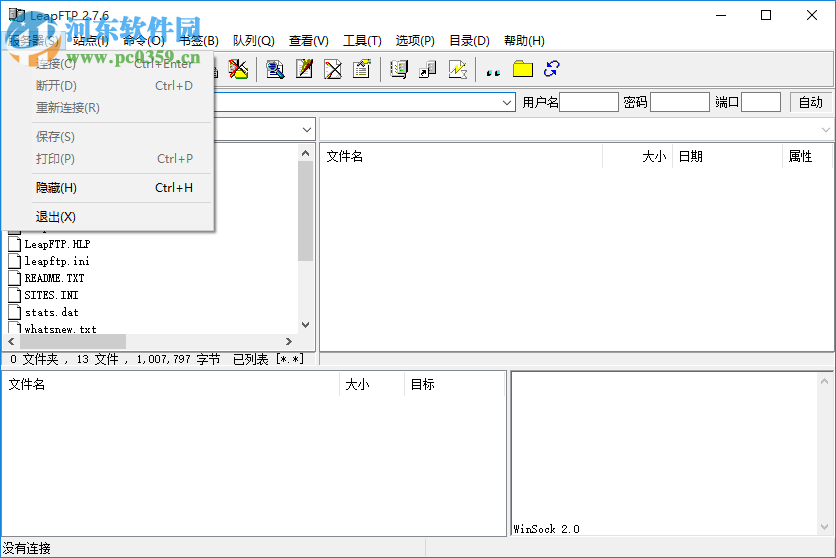Open the site manager book icon
Image resolution: width=836 pixels, height=558 pixels.
point(399,69)
